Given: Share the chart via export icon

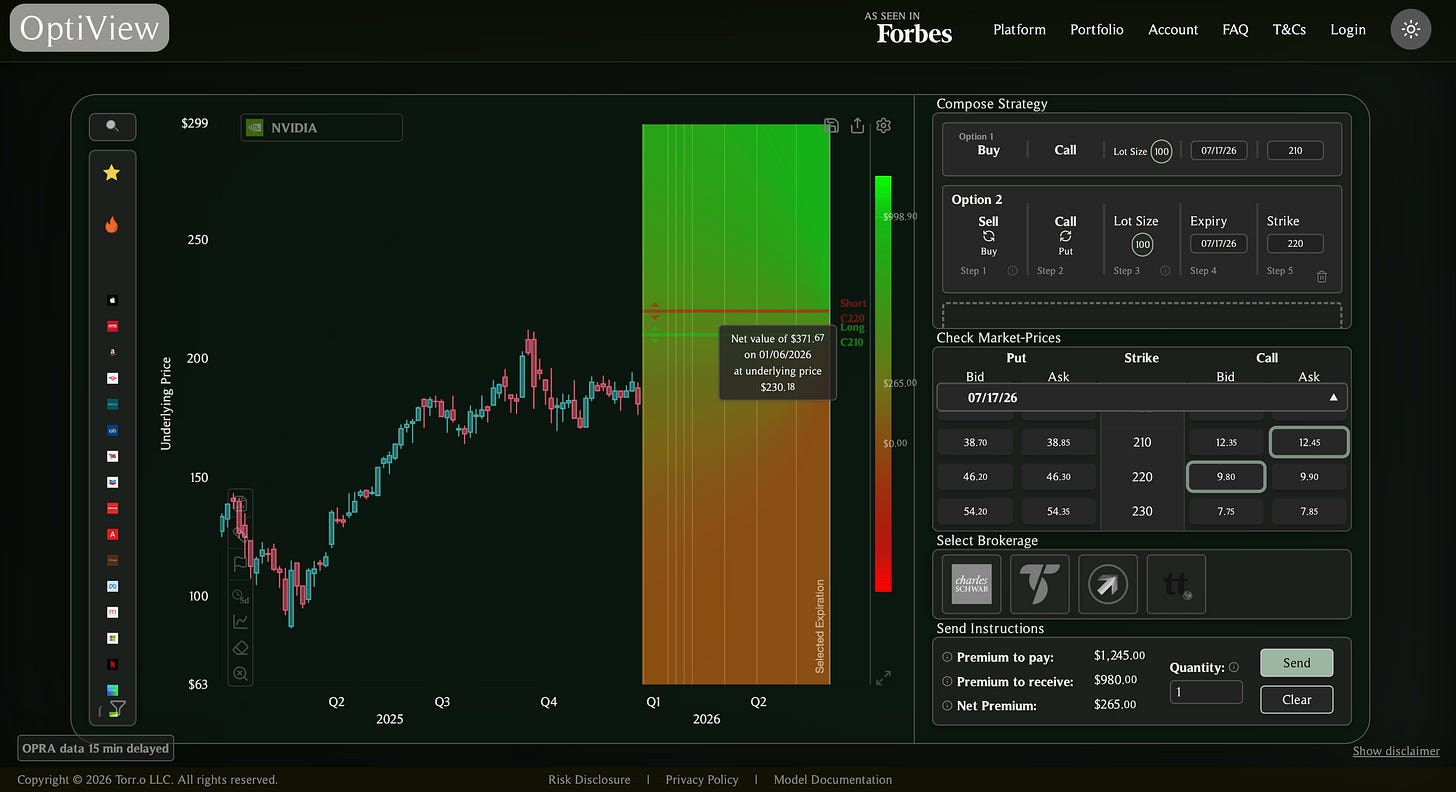Looking at the screenshot, I should (x=857, y=126).
